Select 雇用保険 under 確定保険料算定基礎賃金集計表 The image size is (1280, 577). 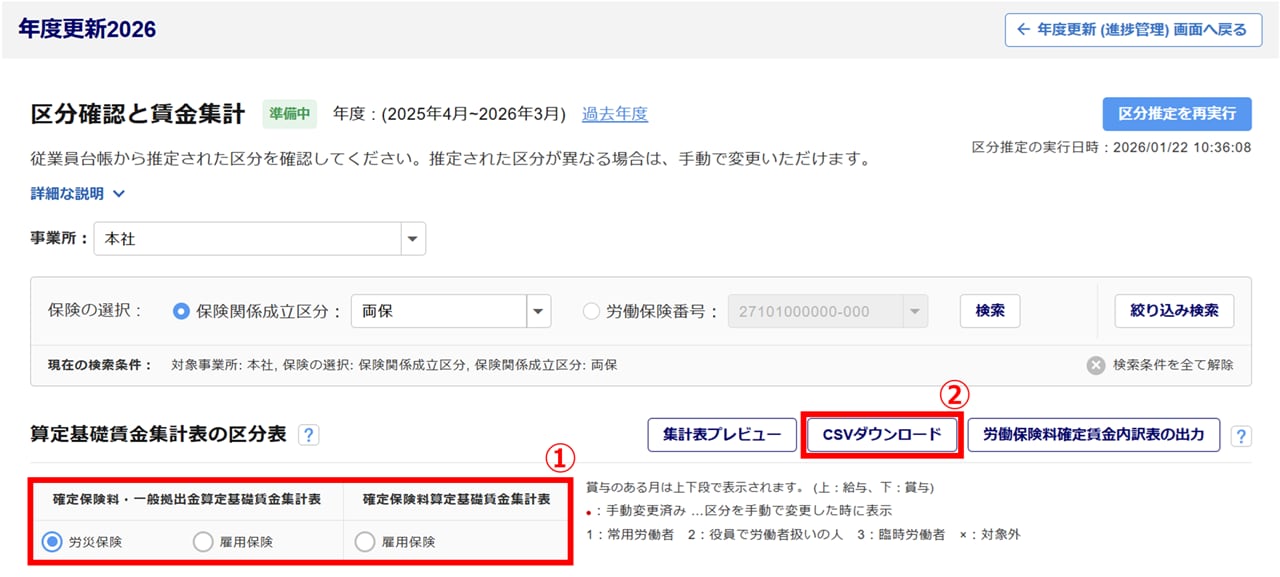coord(365,542)
